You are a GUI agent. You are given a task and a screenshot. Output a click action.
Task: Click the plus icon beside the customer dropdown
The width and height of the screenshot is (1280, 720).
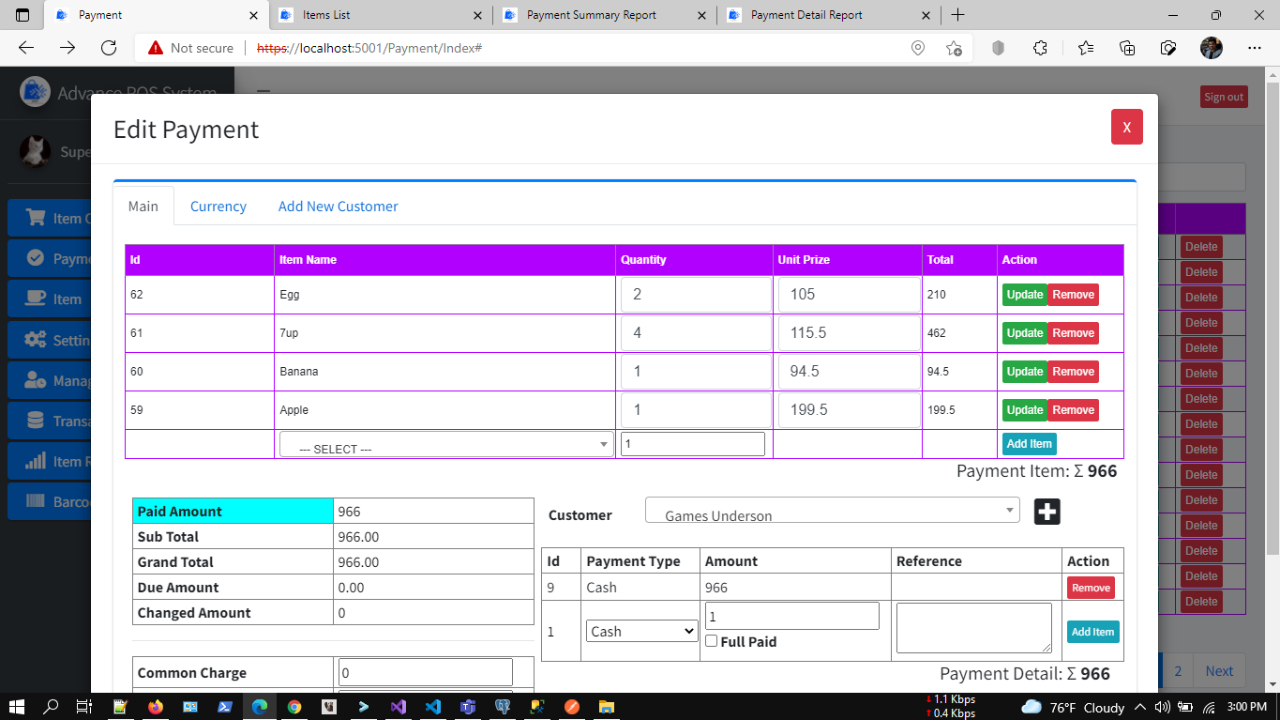(x=1046, y=511)
